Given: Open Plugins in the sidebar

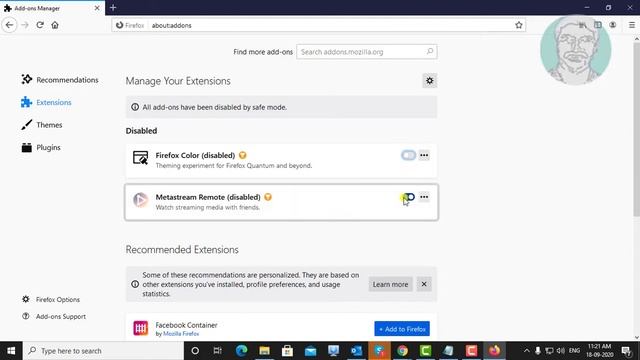Looking at the screenshot, I should coord(41,147).
